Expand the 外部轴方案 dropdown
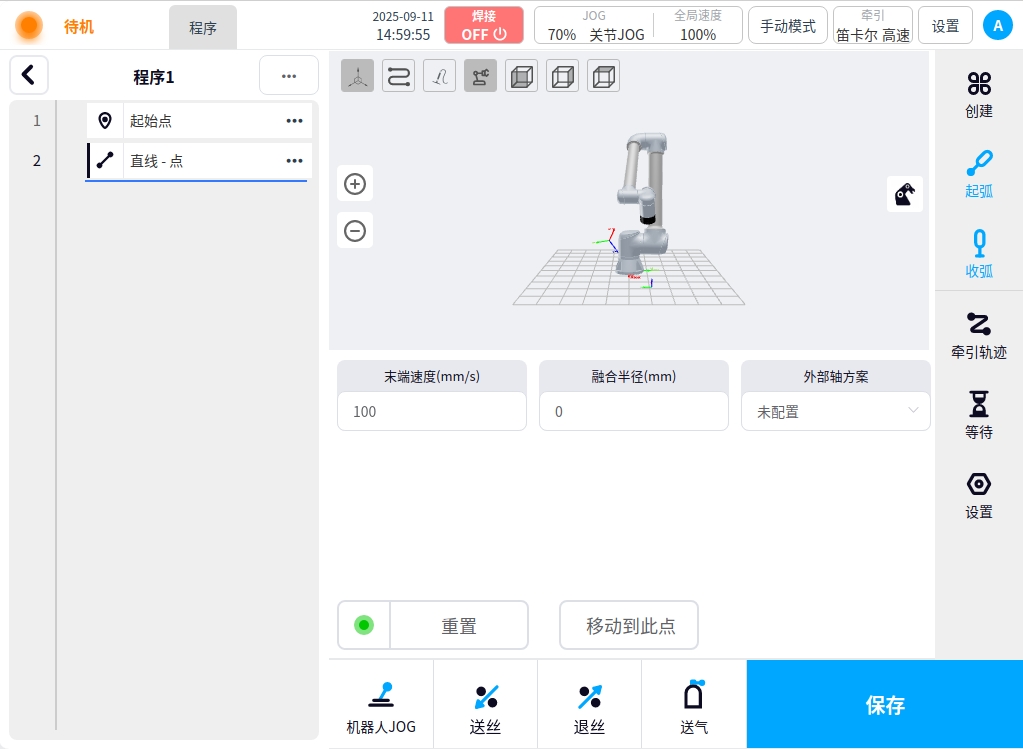1023x749 pixels. click(x=835, y=411)
